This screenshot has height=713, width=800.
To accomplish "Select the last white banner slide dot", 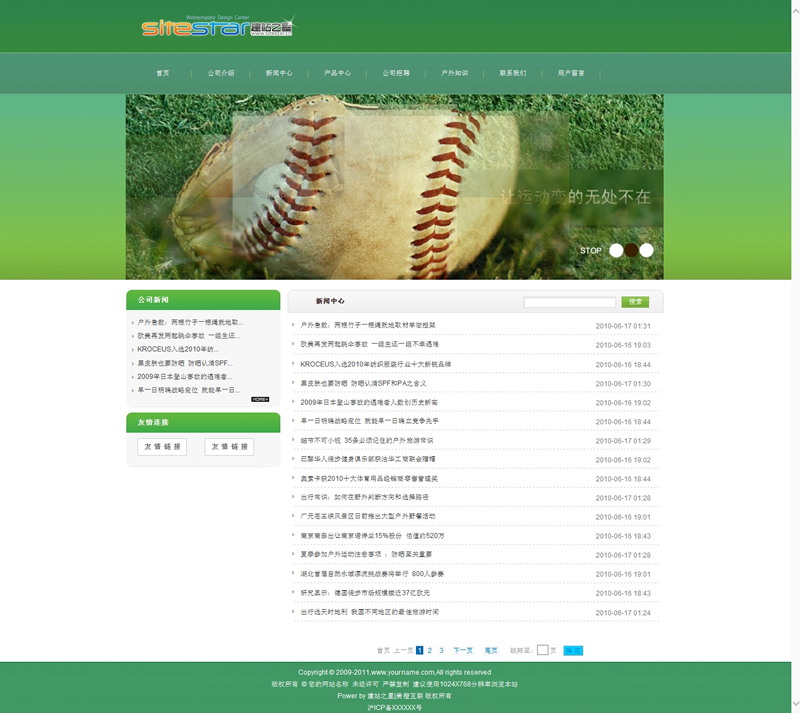I will coord(646,250).
